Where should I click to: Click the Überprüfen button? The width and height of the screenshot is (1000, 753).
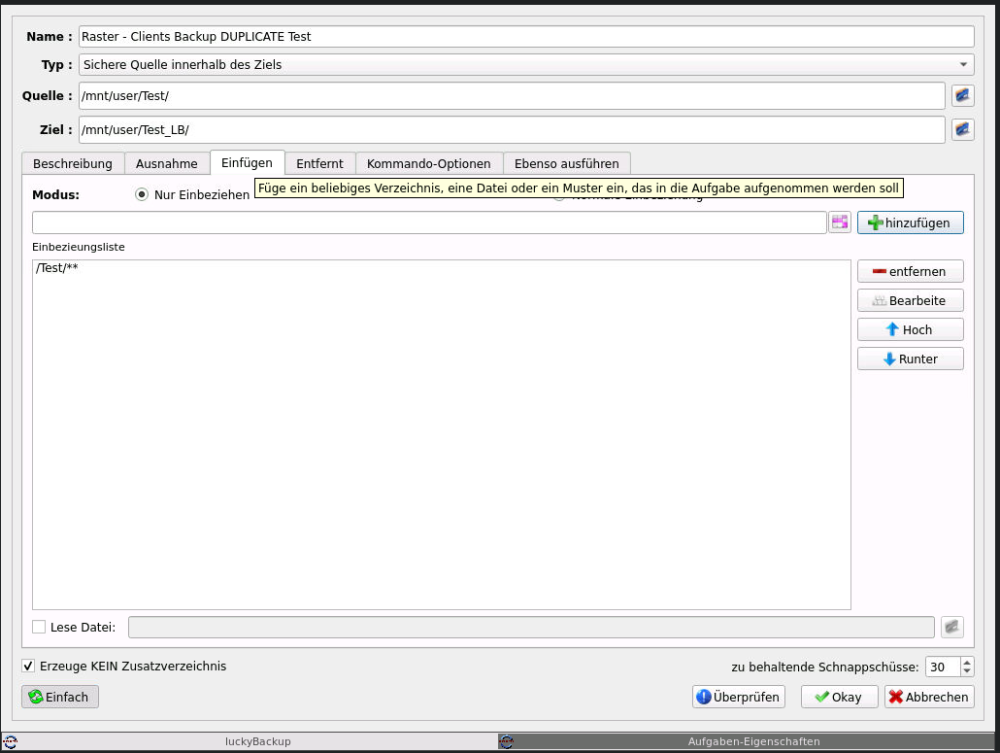point(739,697)
